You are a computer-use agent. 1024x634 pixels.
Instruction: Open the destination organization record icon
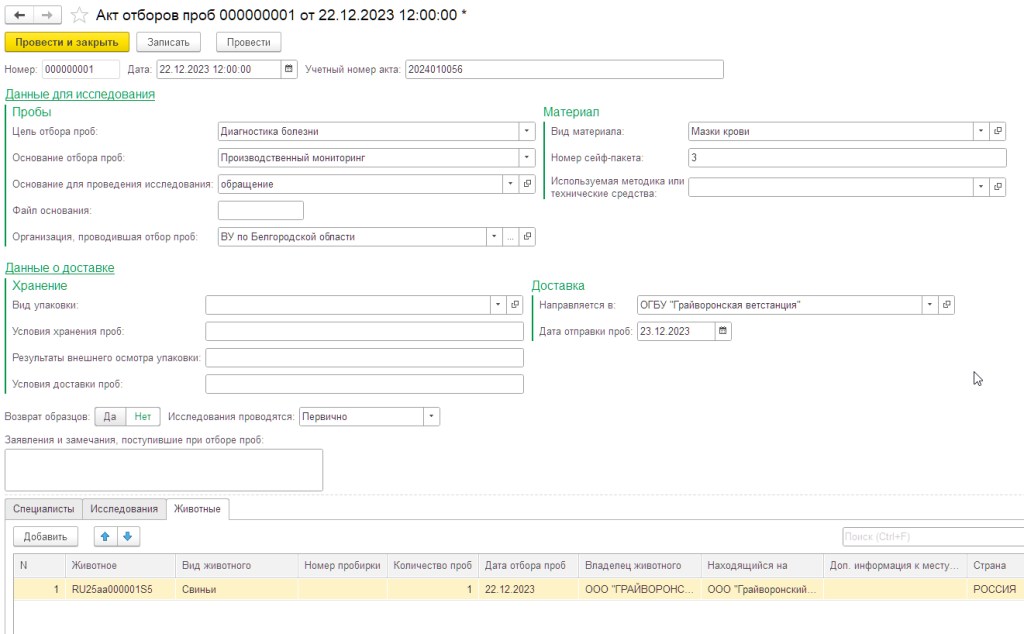pos(946,305)
